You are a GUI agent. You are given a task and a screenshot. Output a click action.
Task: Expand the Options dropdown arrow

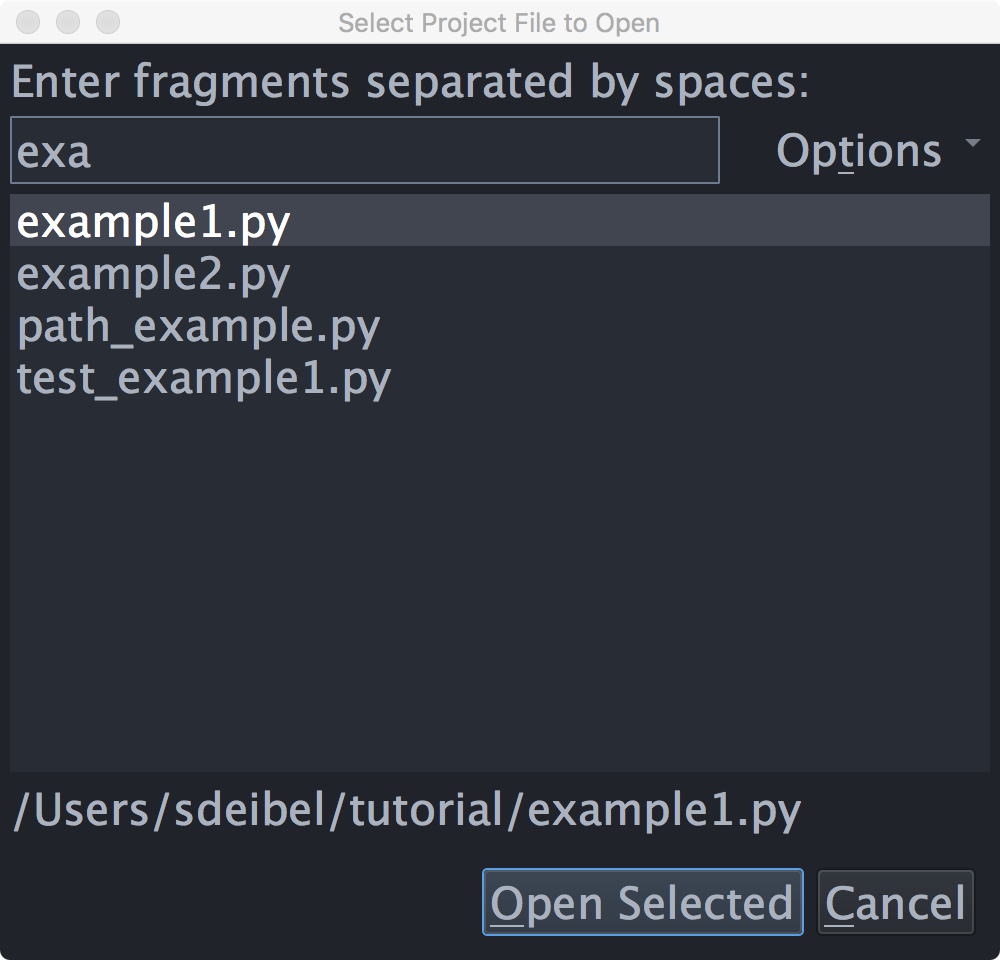tap(972, 145)
